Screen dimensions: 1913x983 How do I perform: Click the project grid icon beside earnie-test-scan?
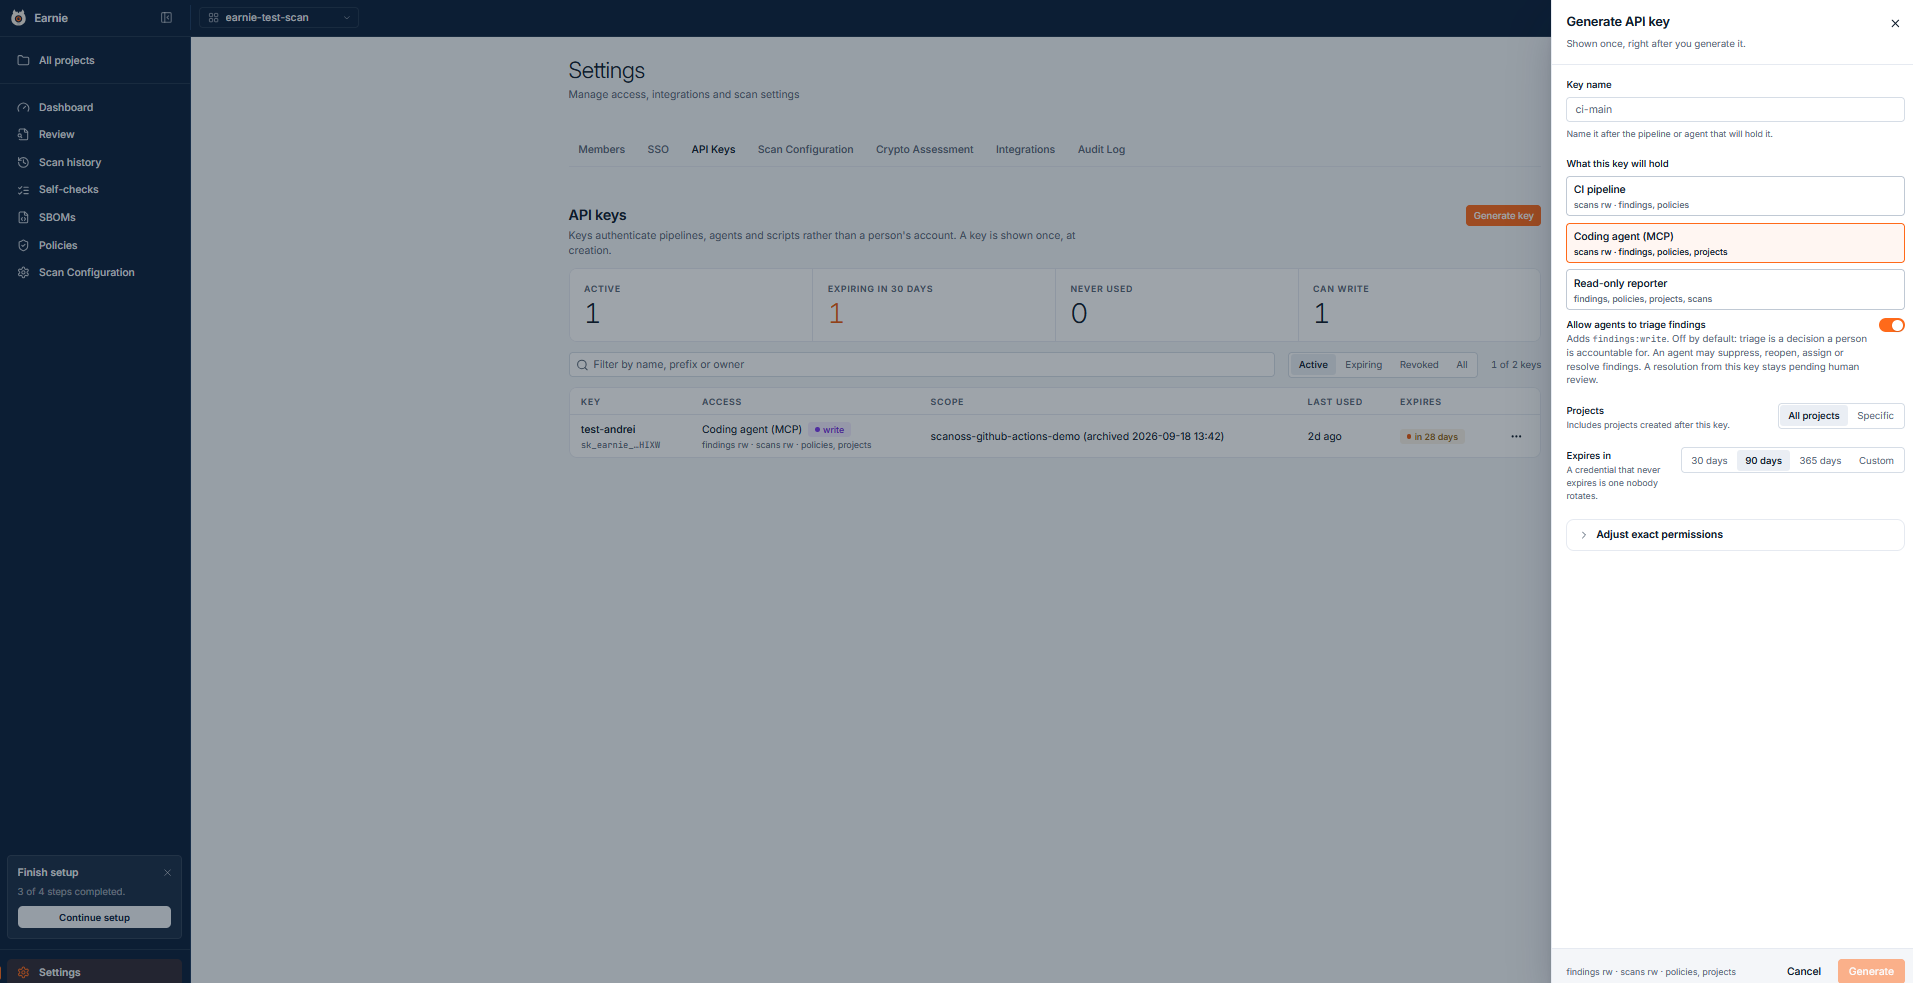click(213, 18)
